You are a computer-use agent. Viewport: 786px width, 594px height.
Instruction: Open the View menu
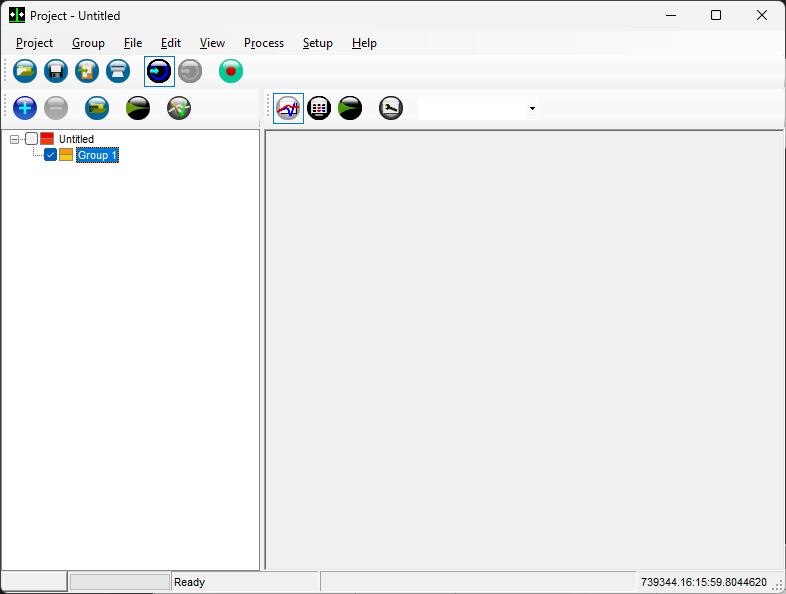click(x=212, y=43)
